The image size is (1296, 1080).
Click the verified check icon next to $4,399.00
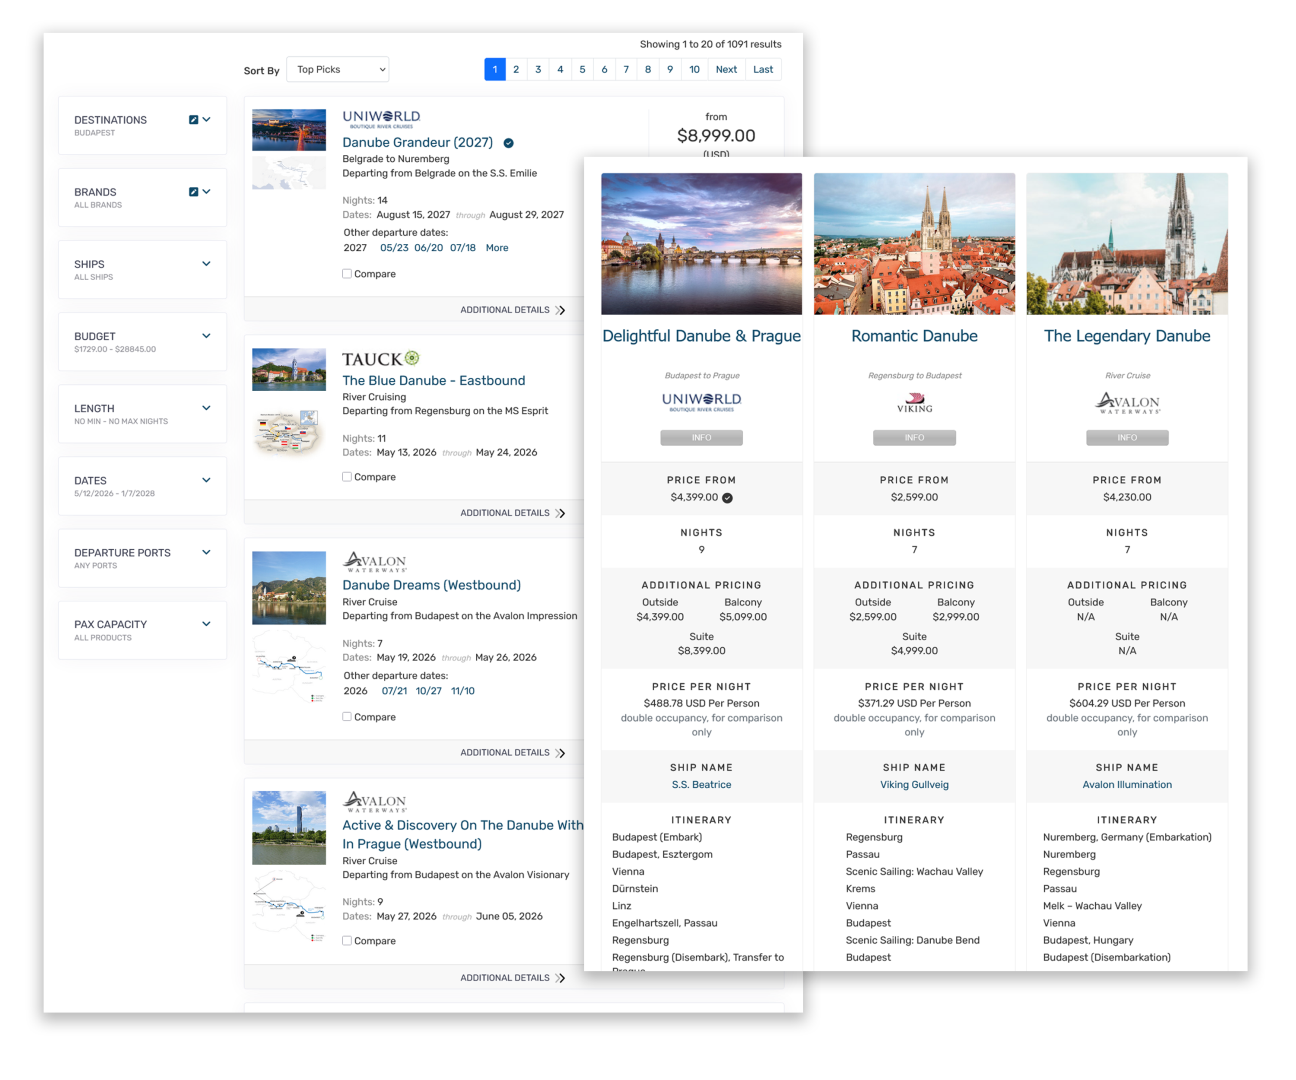[727, 498]
